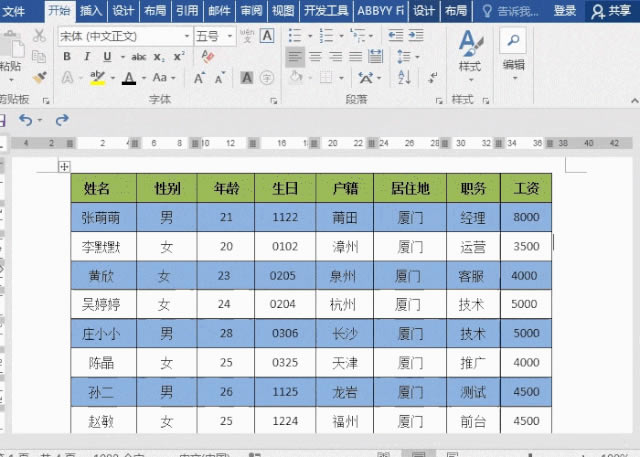Switch to the 视图 View tab
Viewport: 640px width, 457px height.
(283, 11)
